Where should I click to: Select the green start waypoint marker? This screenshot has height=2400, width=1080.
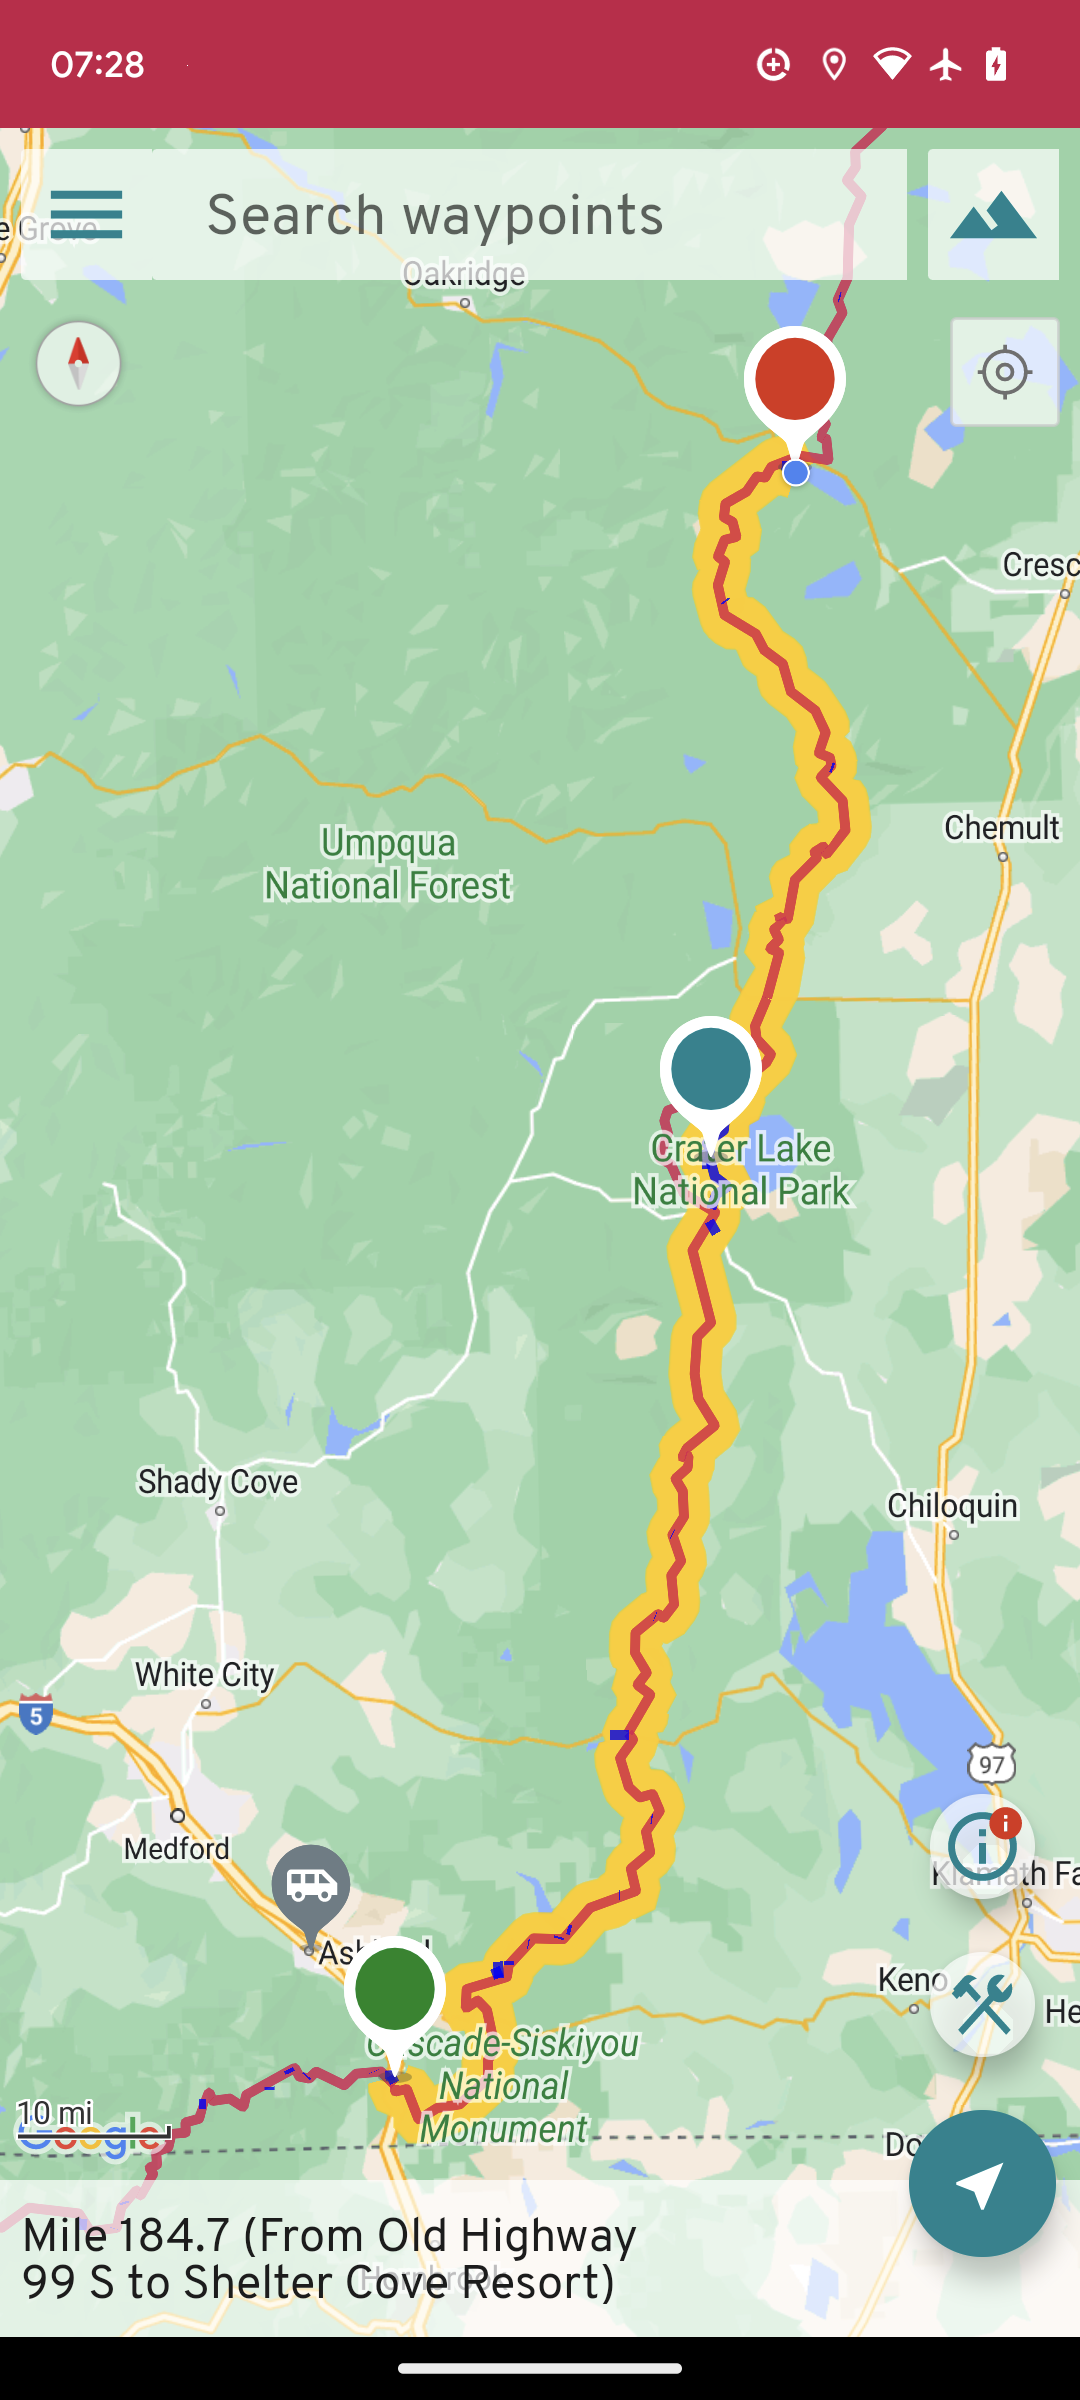coord(395,1995)
